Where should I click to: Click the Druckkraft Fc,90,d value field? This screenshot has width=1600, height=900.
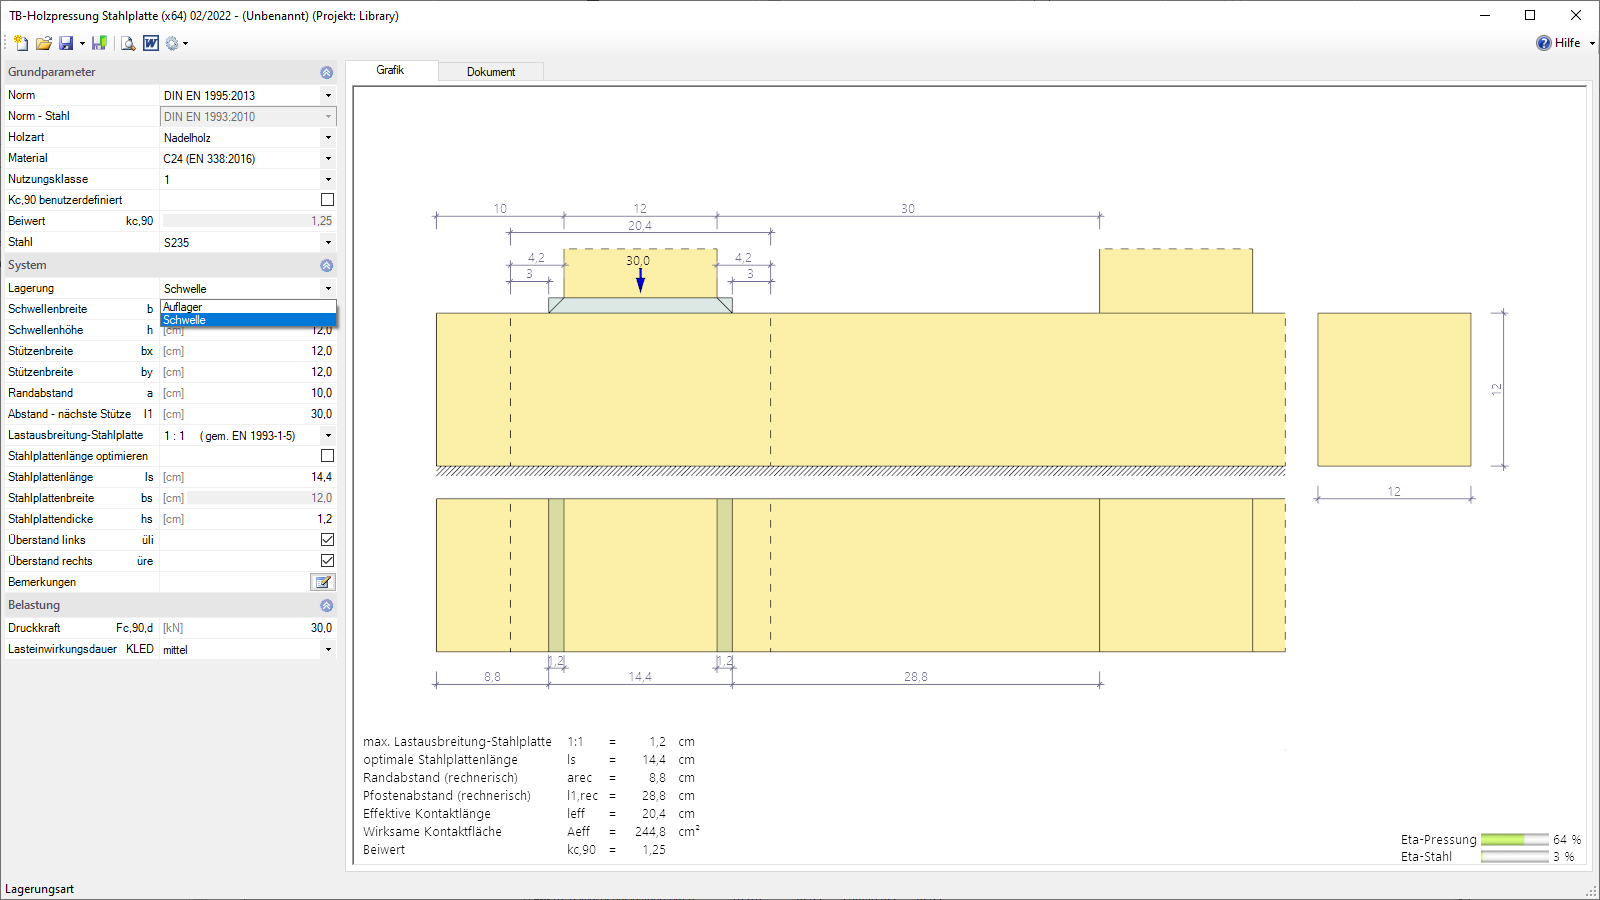[248, 628]
